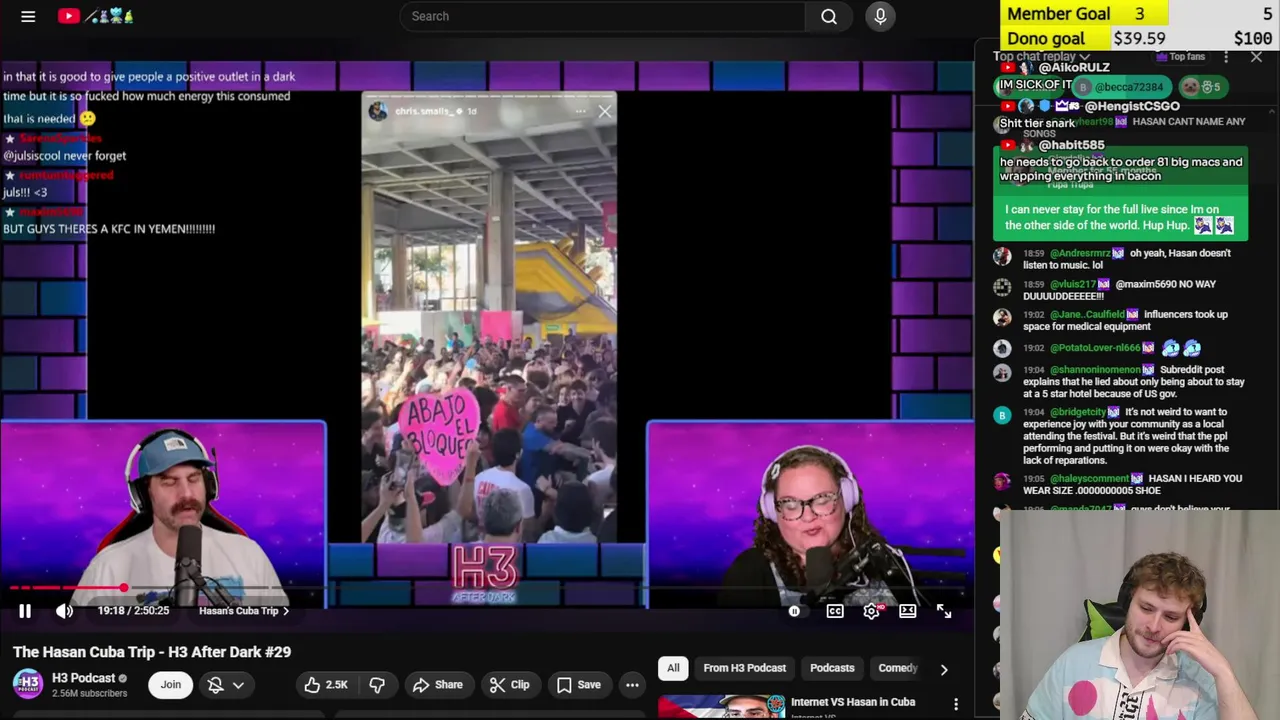
Task: Click the Join membership button
Action: [x=171, y=685]
